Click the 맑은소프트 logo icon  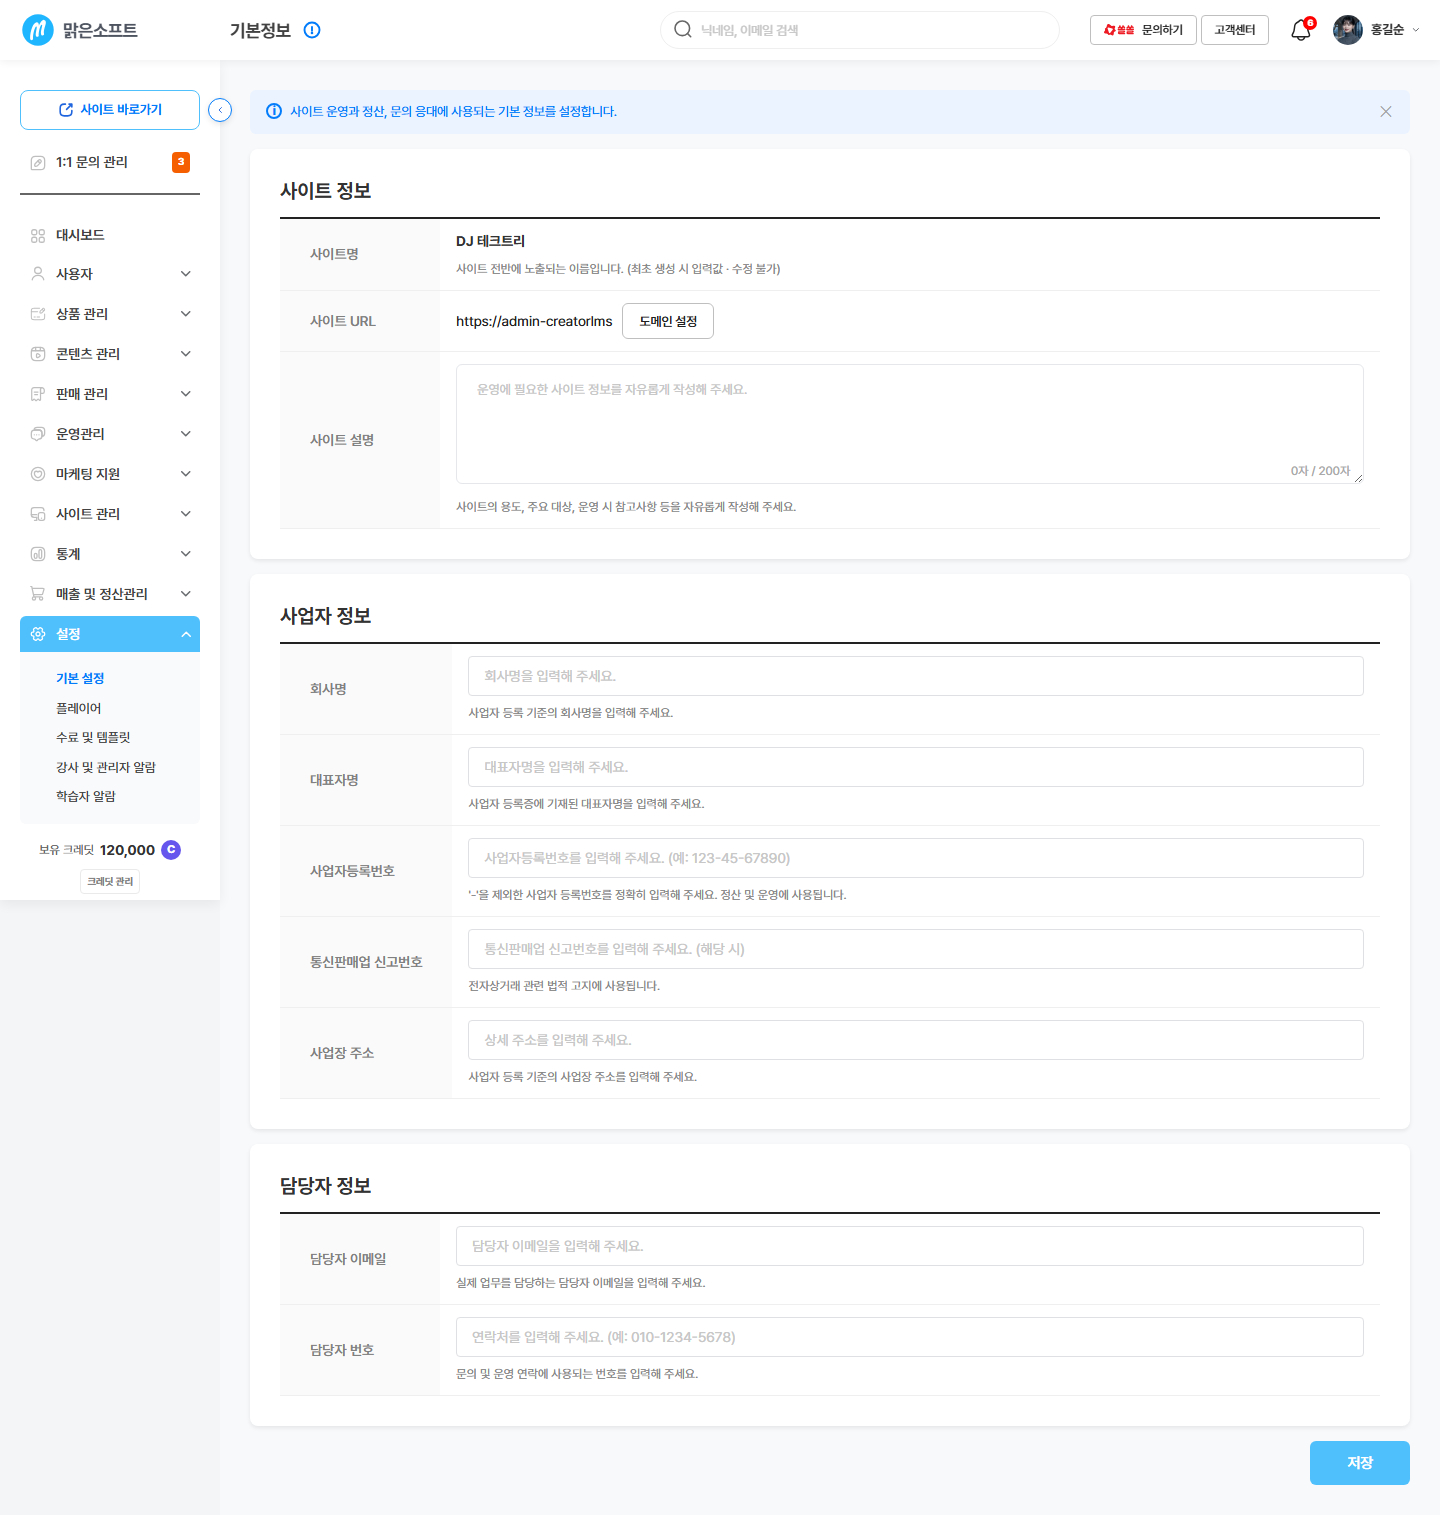[x=38, y=30]
